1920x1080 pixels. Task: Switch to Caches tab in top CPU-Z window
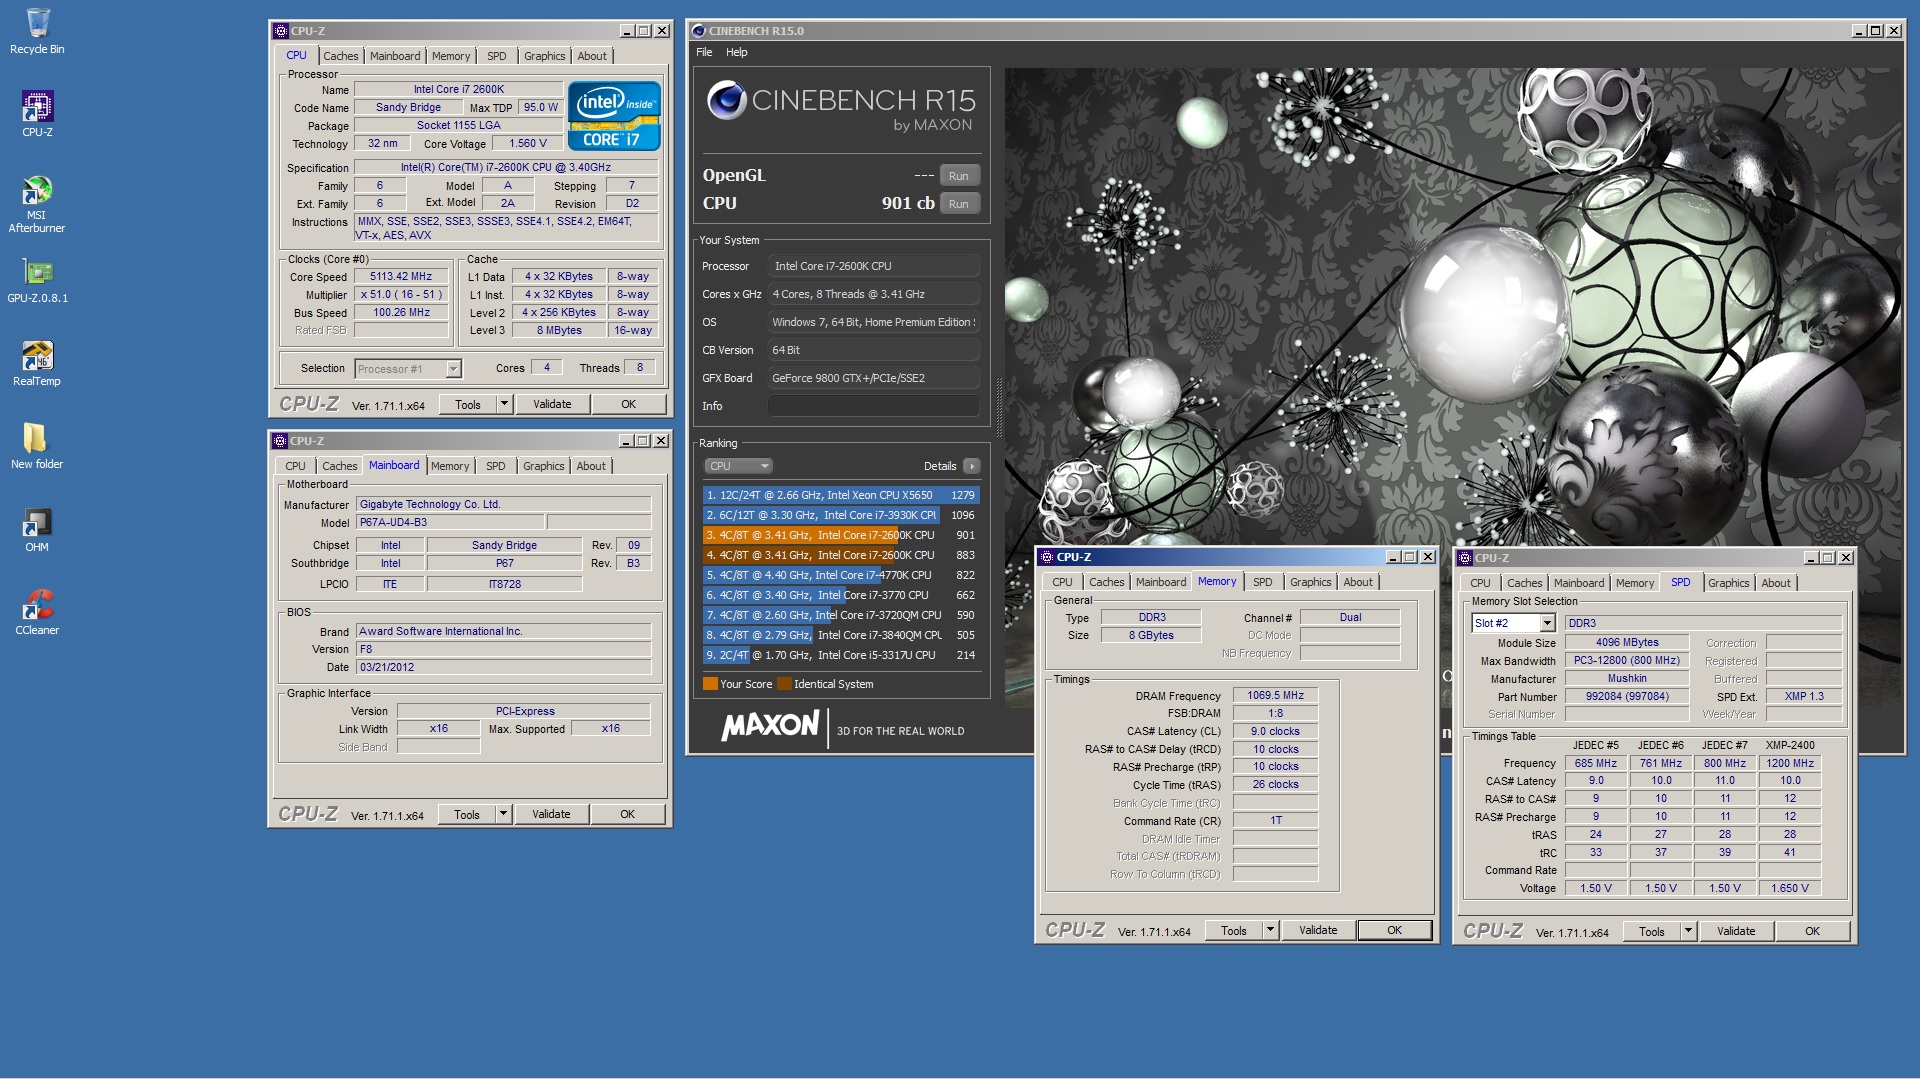click(x=340, y=56)
